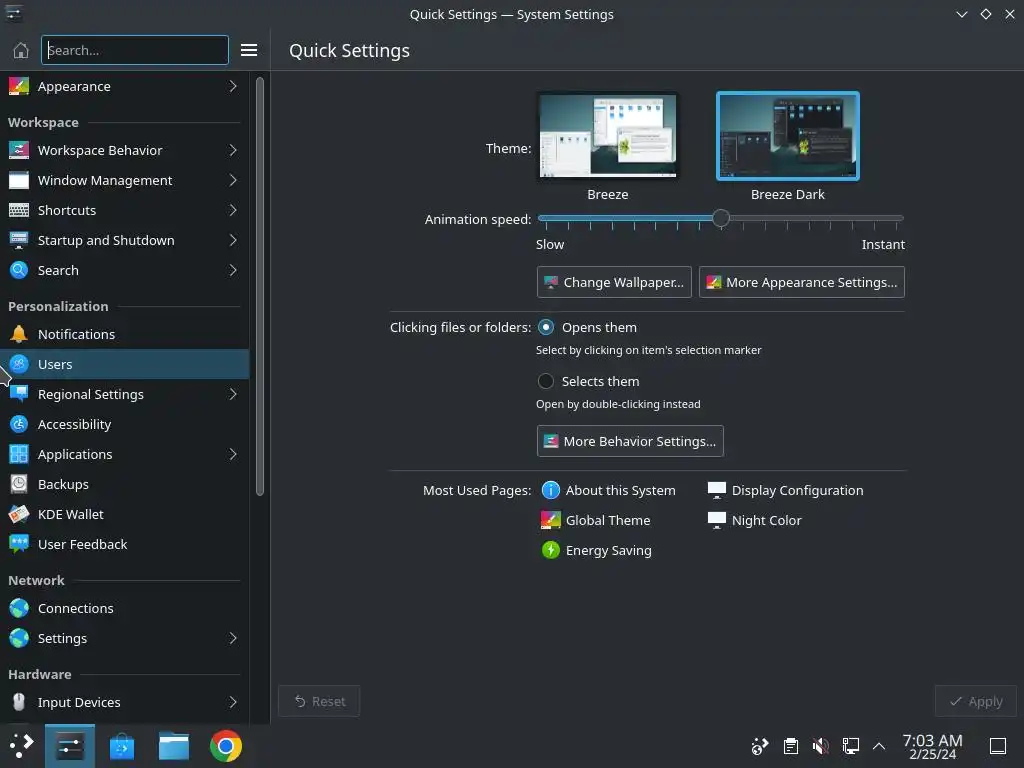Viewport: 1024px width, 768px height.
Task: Click the Search magnifier icon in sidebar
Action: pyautogui.click(x=19, y=270)
